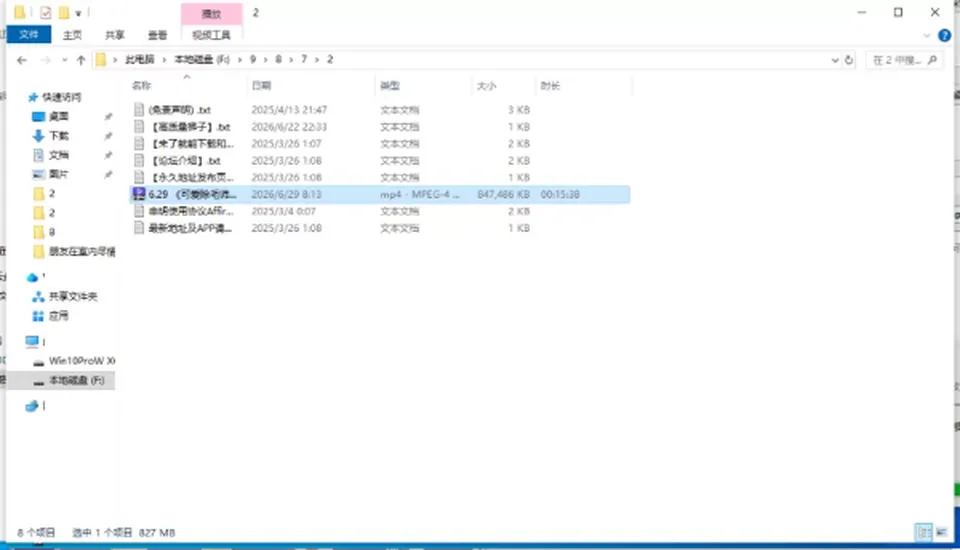Click folder 9 in the address breadcrumb

pyautogui.click(x=253, y=59)
